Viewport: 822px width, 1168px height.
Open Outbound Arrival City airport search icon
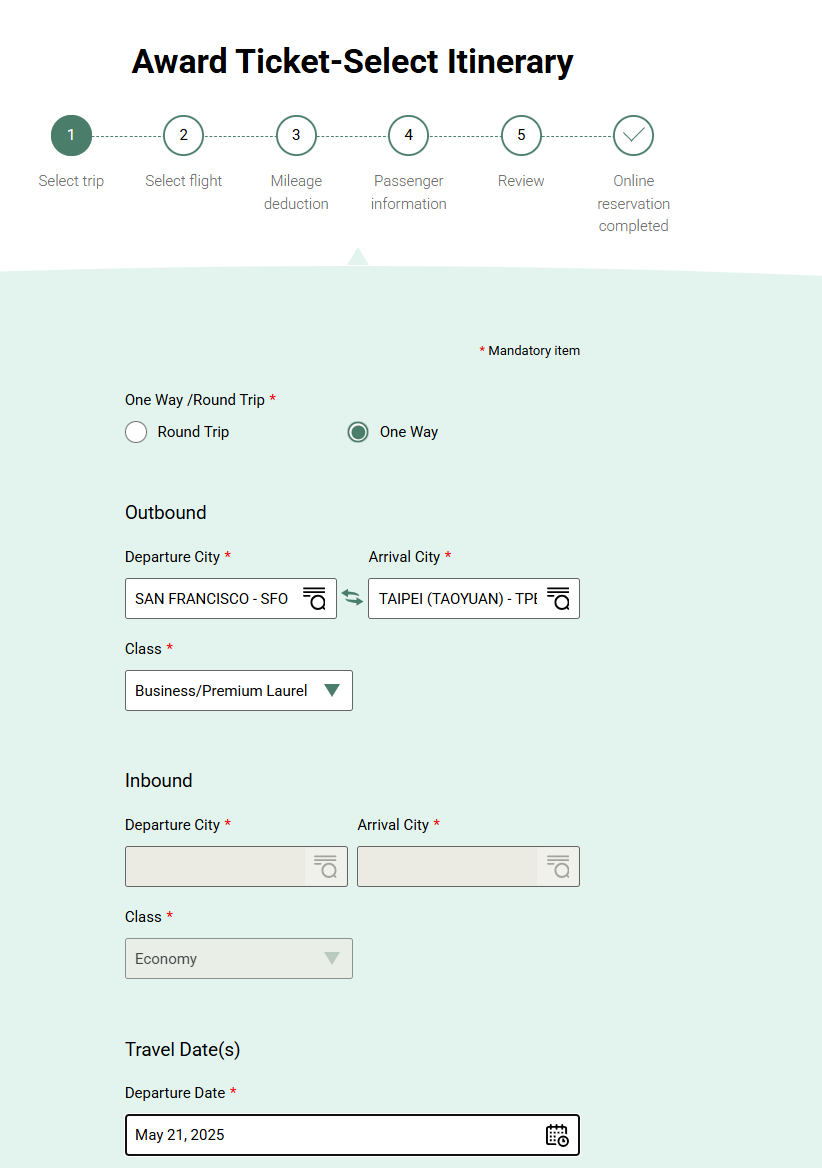558,598
